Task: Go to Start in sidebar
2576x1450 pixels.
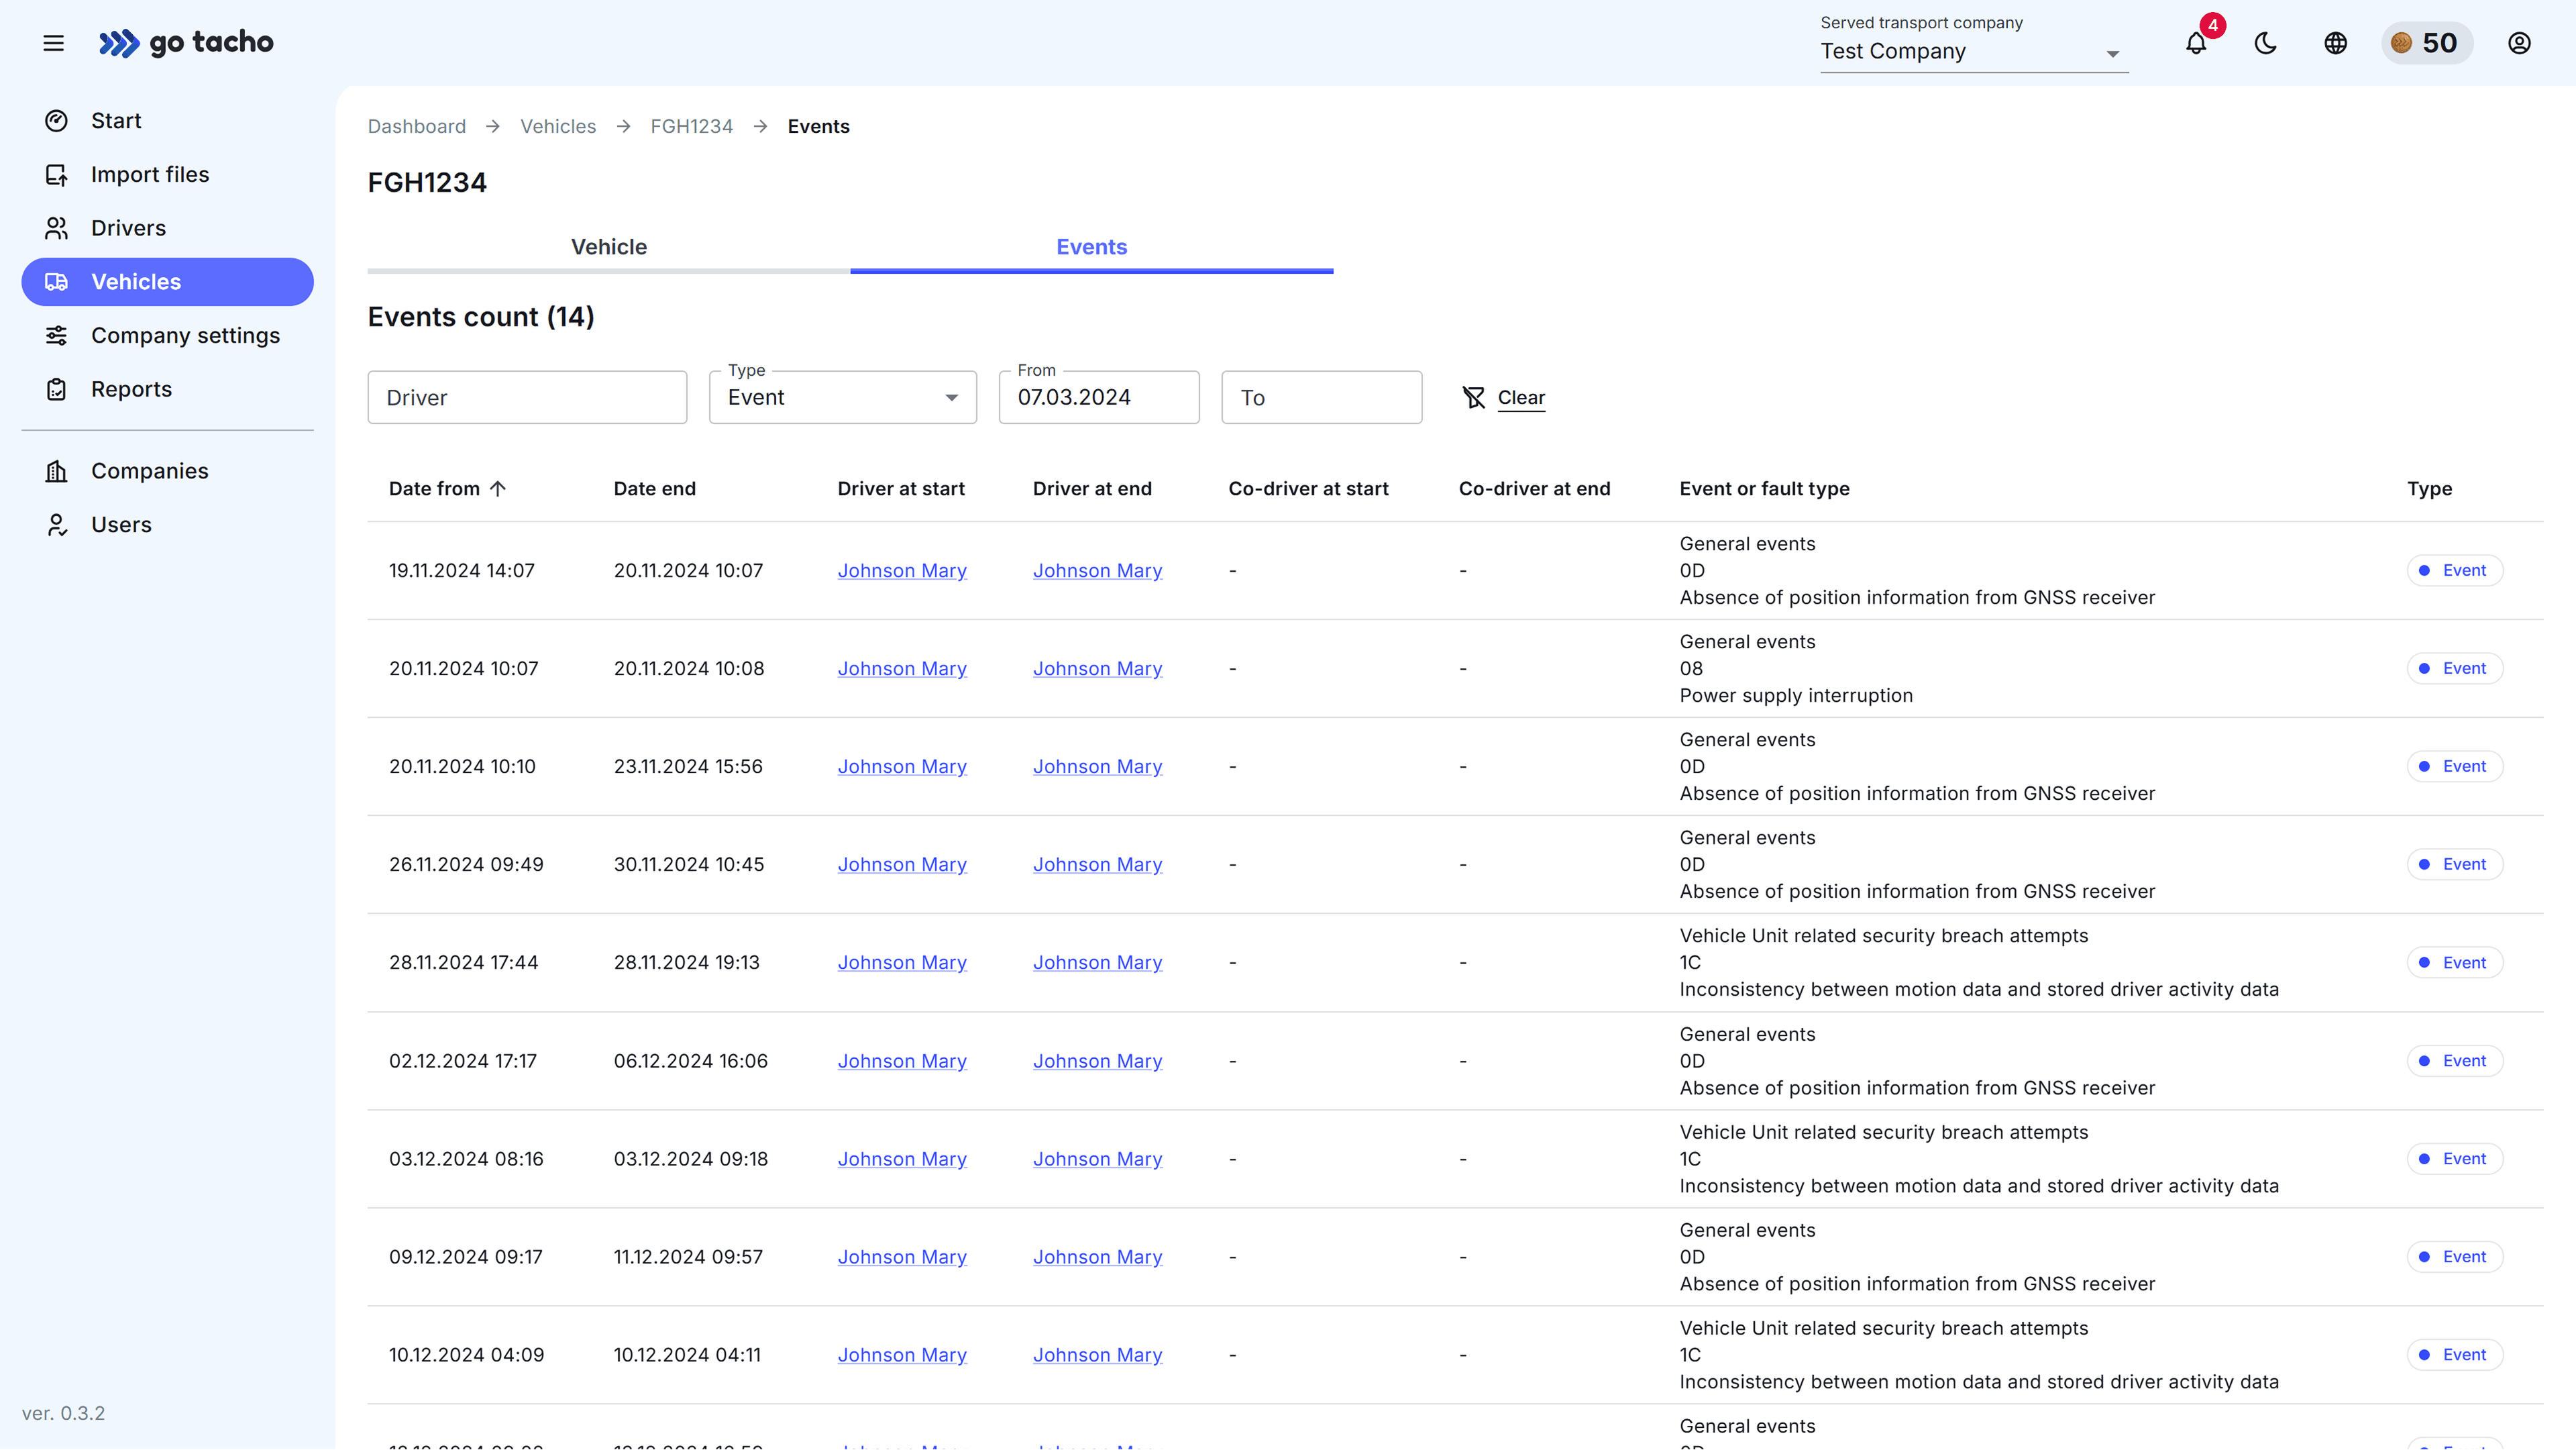Action: [x=167, y=121]
